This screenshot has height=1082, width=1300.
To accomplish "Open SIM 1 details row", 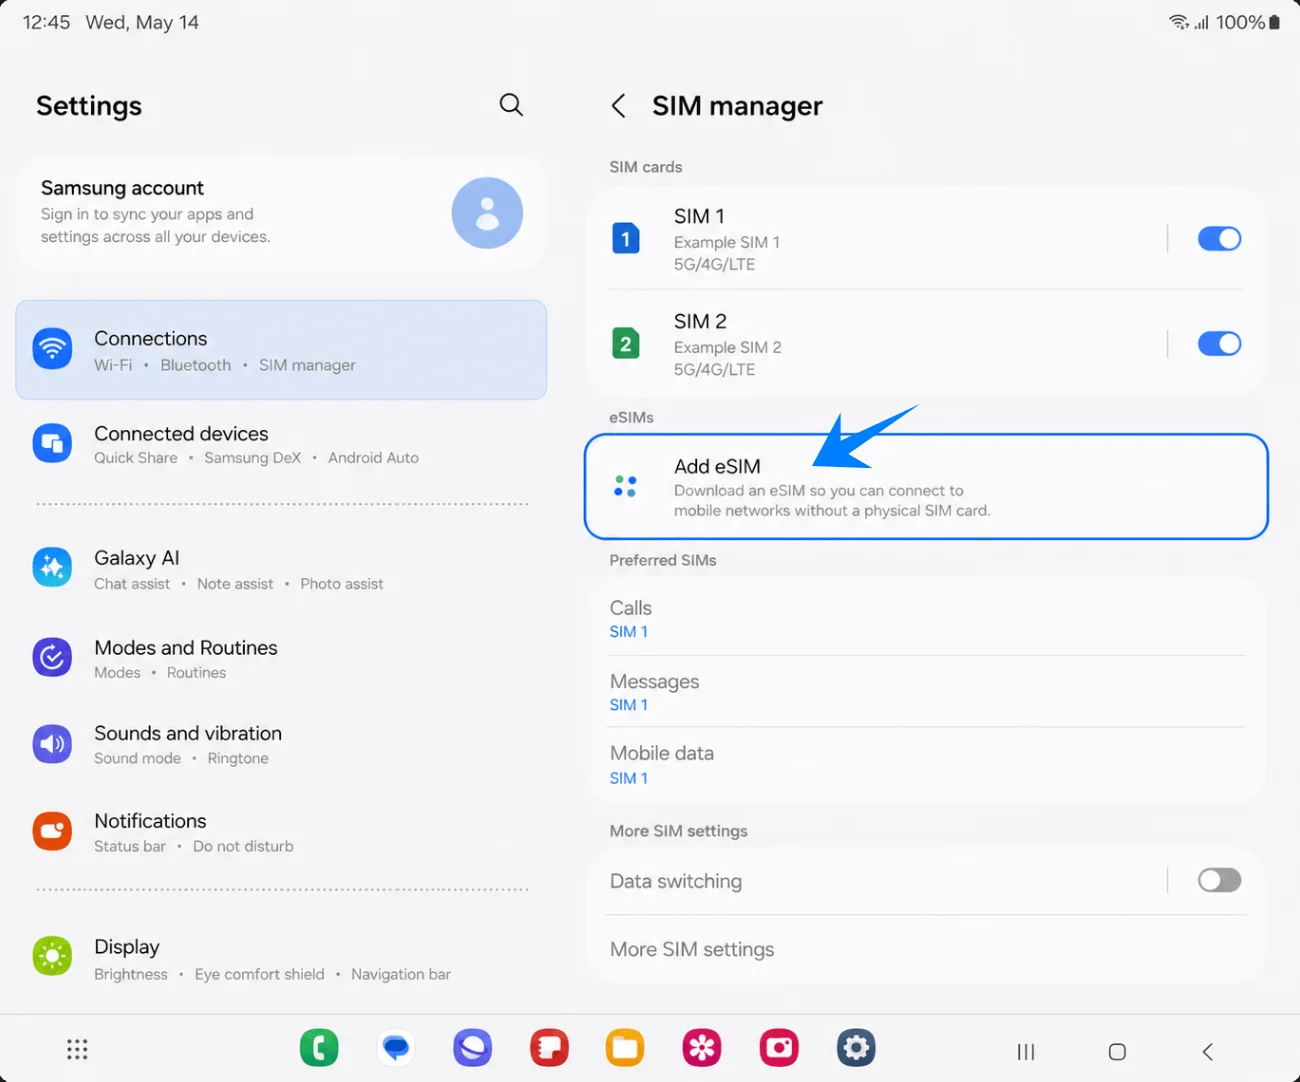I will click(876, 239).
